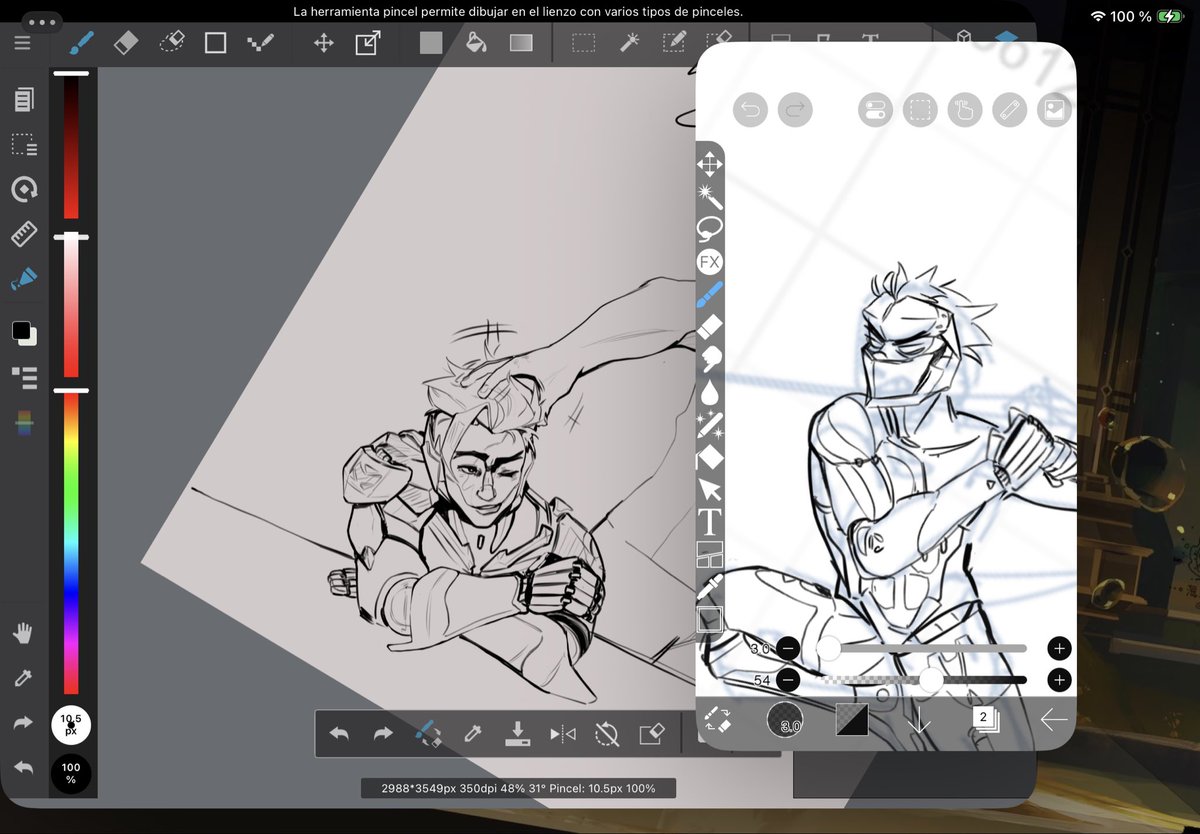Select the Selection Pen tool in MediBang
Screen dimensions: 1200x834
click(x=674, y=43)
